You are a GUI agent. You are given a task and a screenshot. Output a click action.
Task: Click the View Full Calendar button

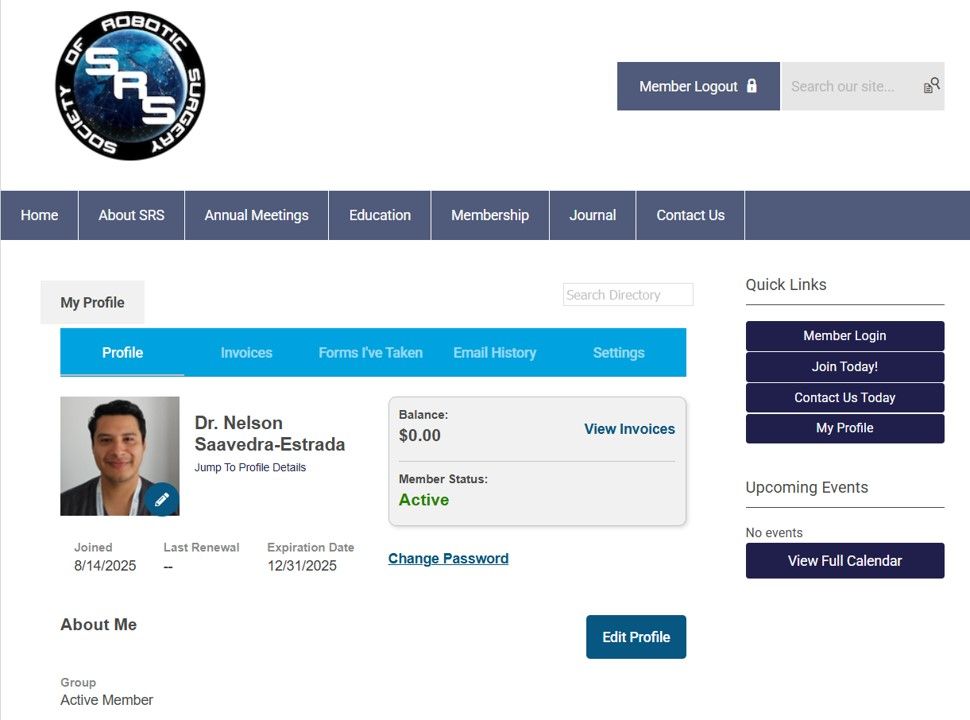click(x=844, y=561)
